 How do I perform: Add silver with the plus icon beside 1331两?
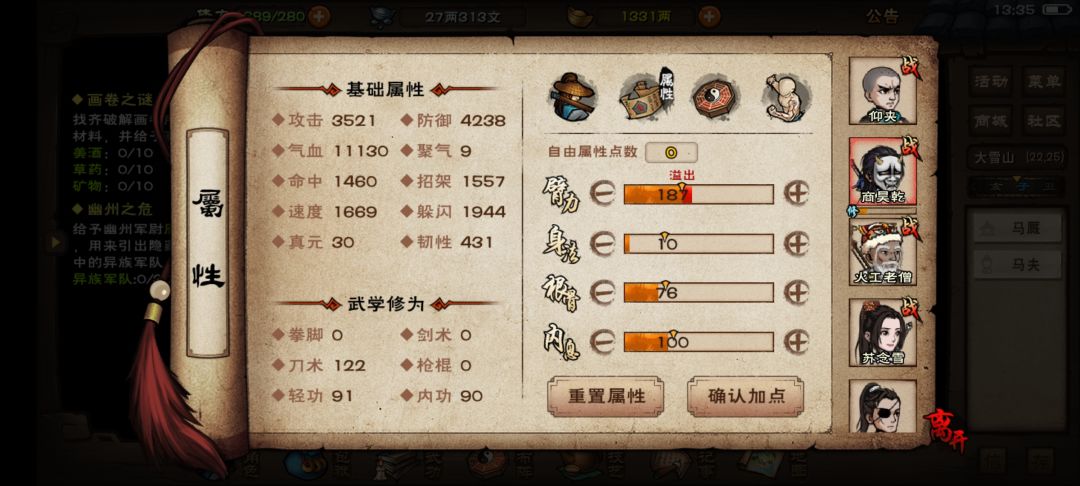click(x=709, y=16)
